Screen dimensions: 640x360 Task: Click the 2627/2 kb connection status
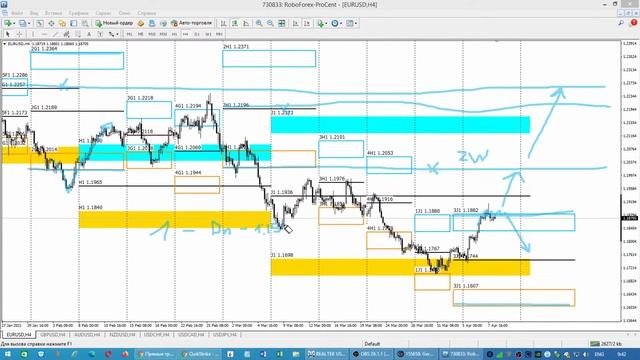click(607, 344)
